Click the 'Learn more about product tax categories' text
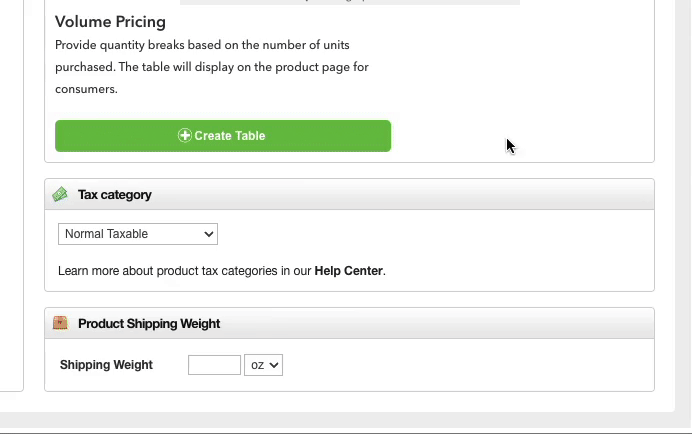The height and width of the screenshot is (434, 692). (184, 271)
